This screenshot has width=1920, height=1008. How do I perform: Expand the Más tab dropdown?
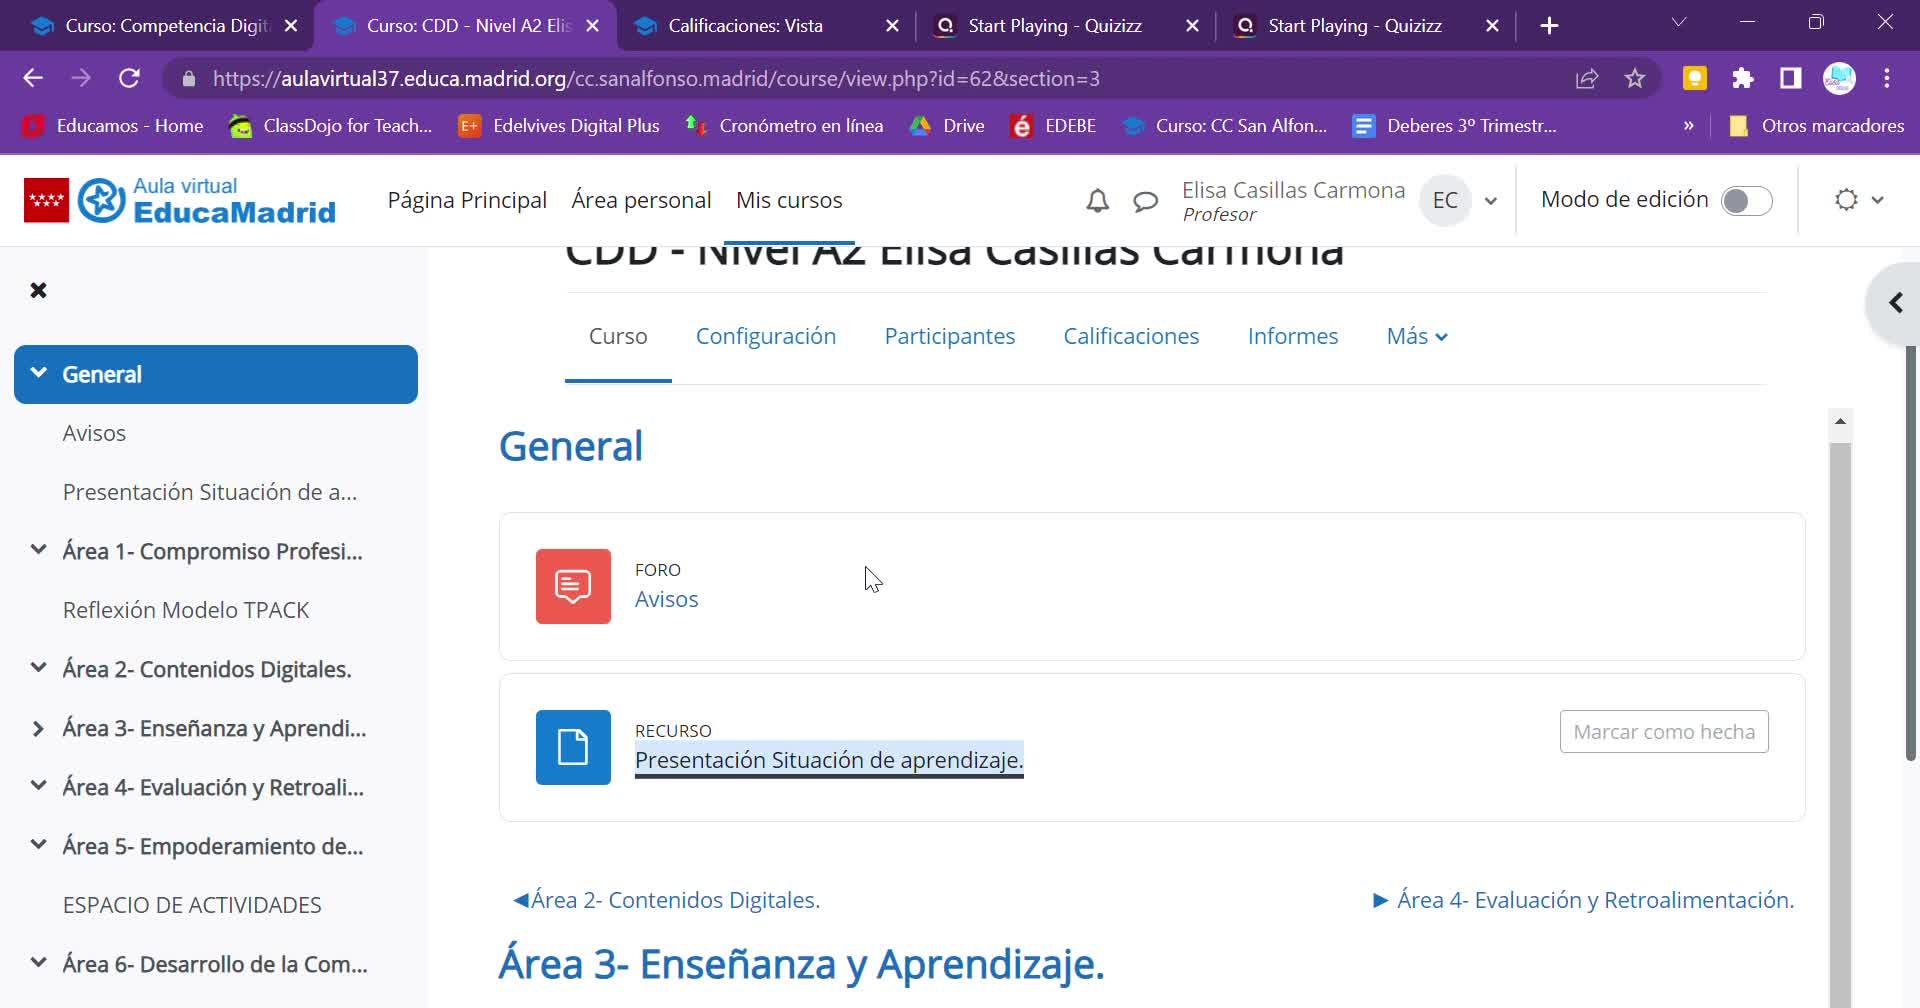click(x=1417, y=337)
